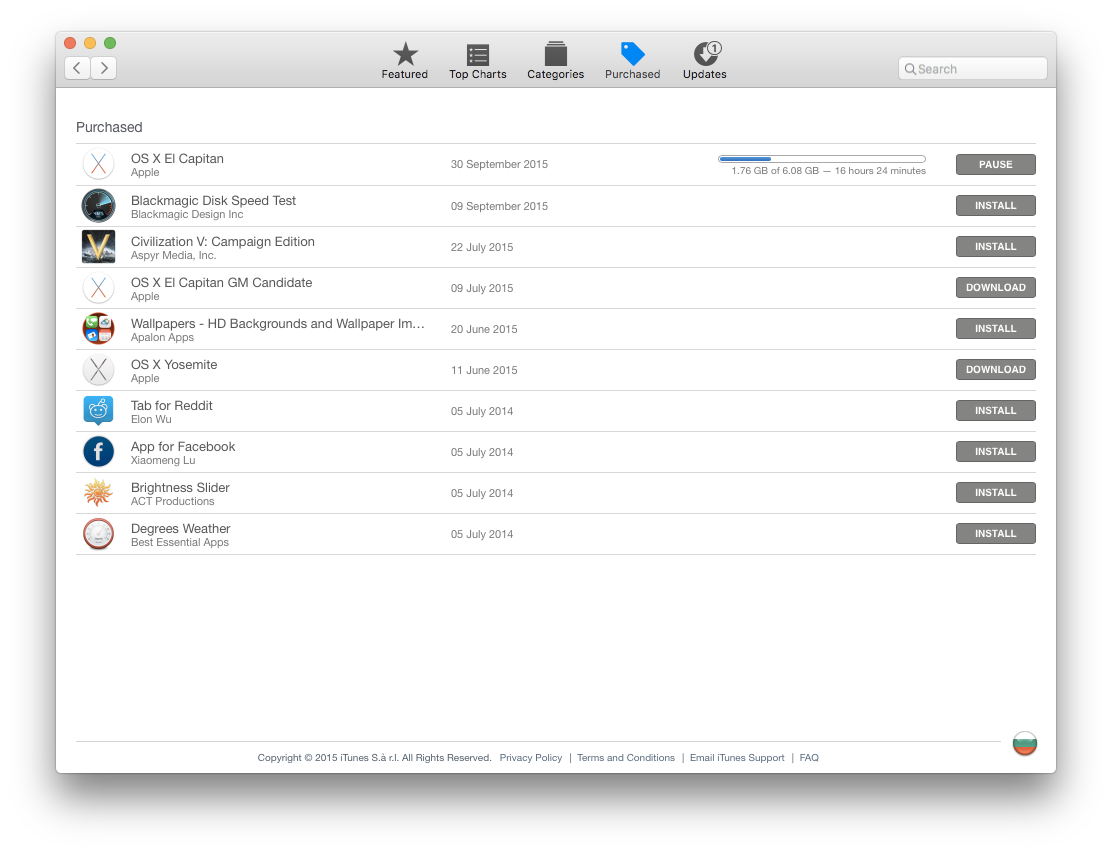Click the Wallpapers app icon
This screenshot has width=1112, height=853.
[99, 329]
